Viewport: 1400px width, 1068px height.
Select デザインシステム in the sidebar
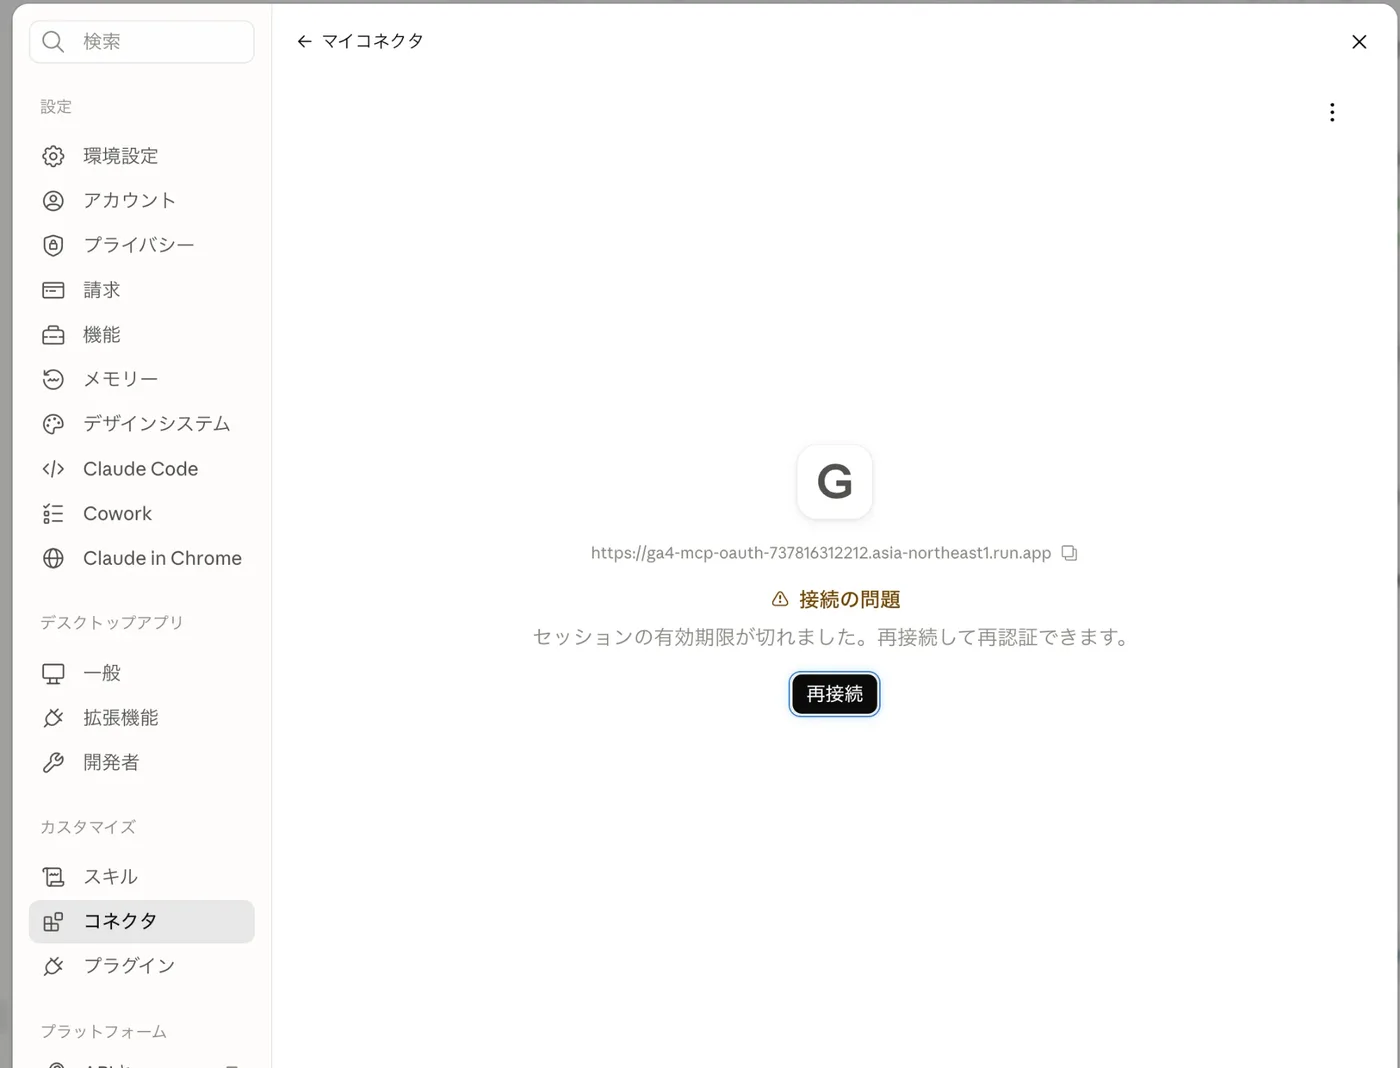tap(142, 424)
